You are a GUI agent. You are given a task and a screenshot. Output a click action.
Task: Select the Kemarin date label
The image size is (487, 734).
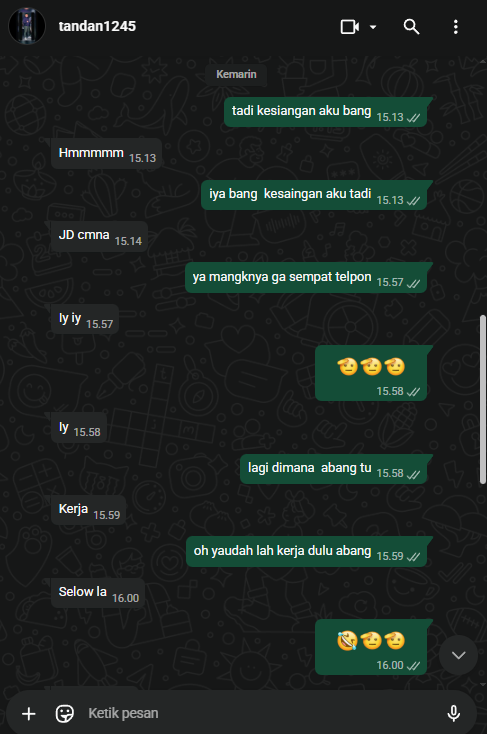(236, 74)
